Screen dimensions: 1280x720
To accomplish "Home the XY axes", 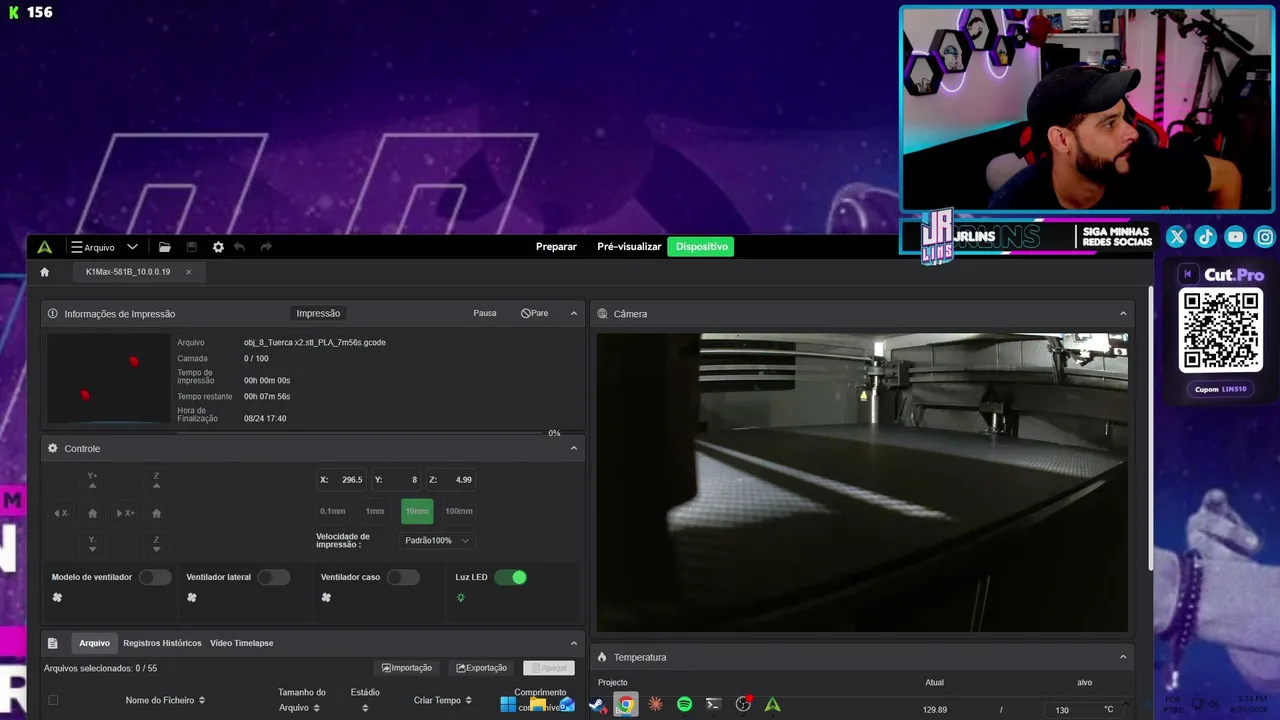I will point(93,513).
